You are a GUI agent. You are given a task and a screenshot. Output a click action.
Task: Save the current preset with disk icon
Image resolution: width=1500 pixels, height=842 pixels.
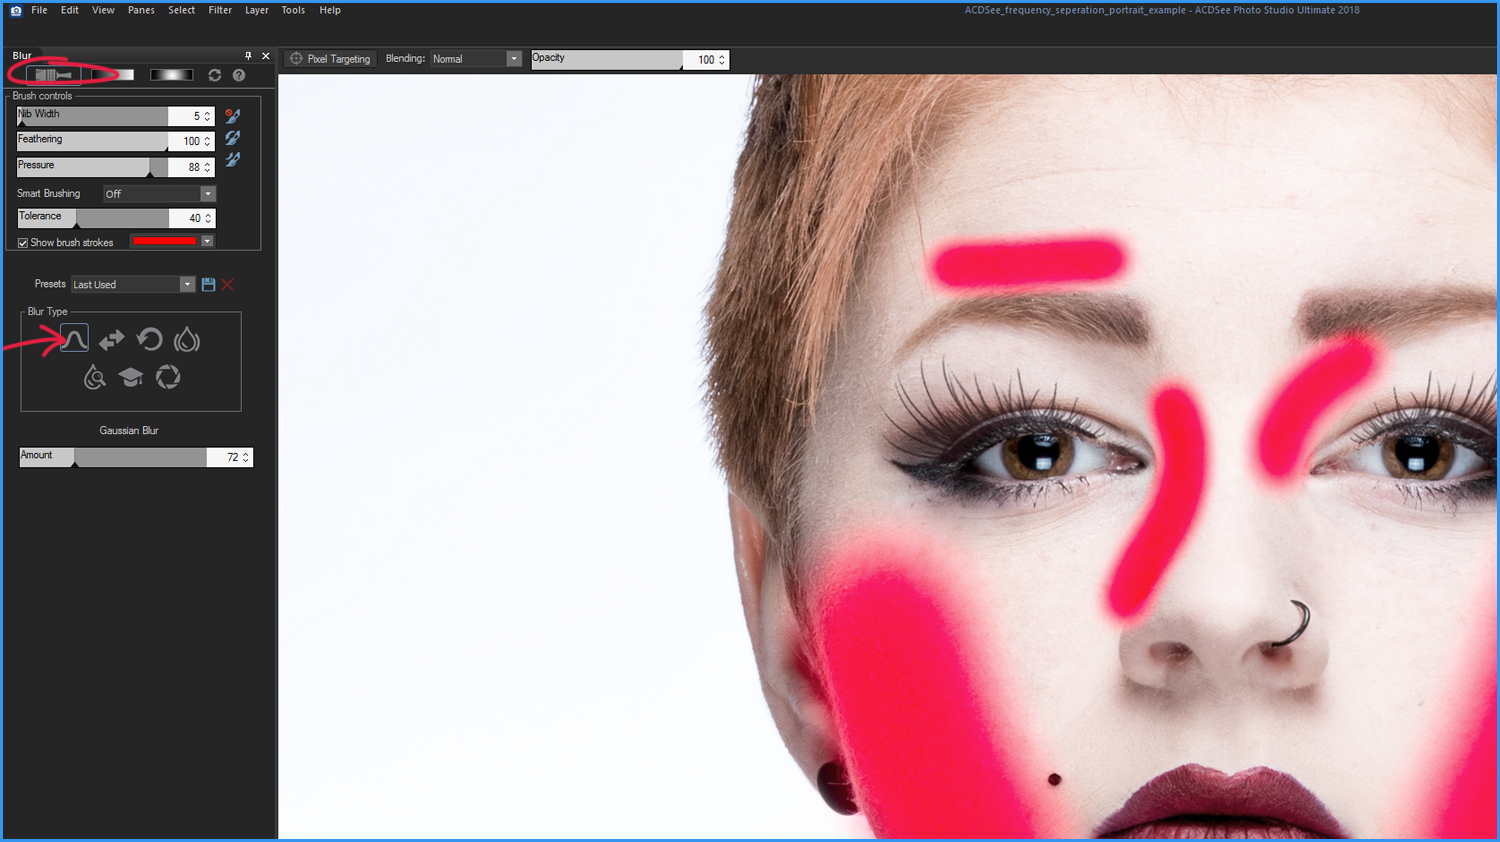tap(208, 285)
